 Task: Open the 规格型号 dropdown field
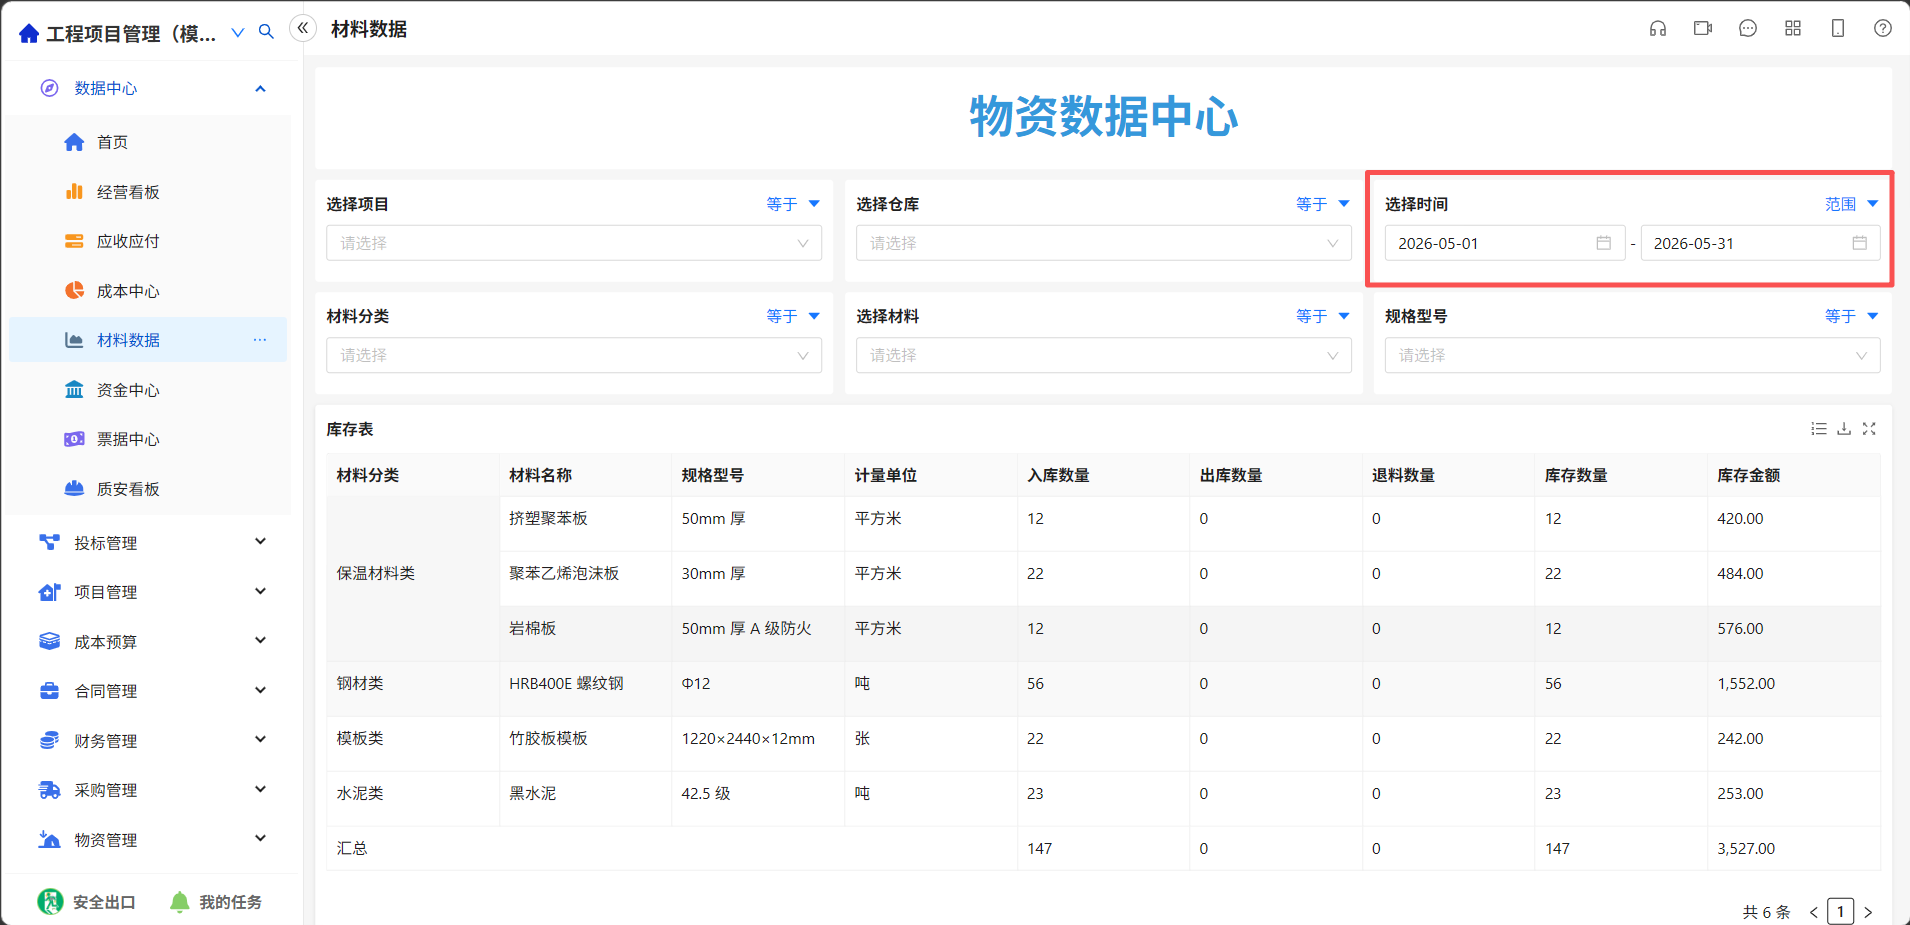tap(1632, 355)
